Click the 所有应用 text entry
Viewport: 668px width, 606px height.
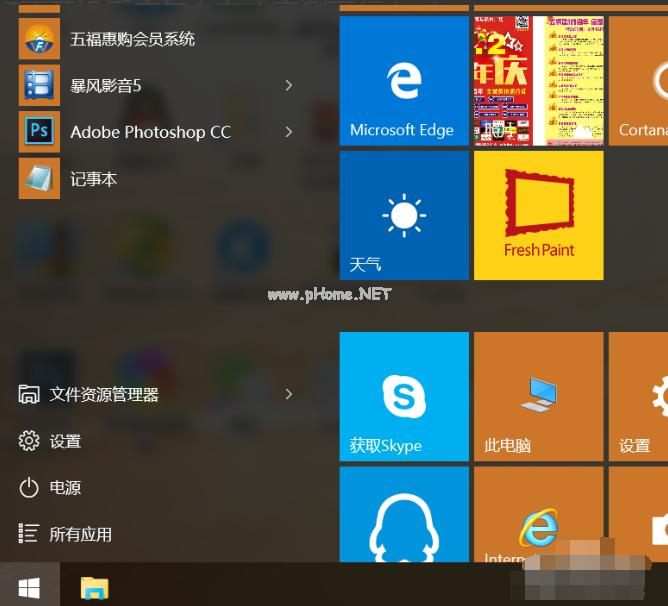click(x=81, y=534)
